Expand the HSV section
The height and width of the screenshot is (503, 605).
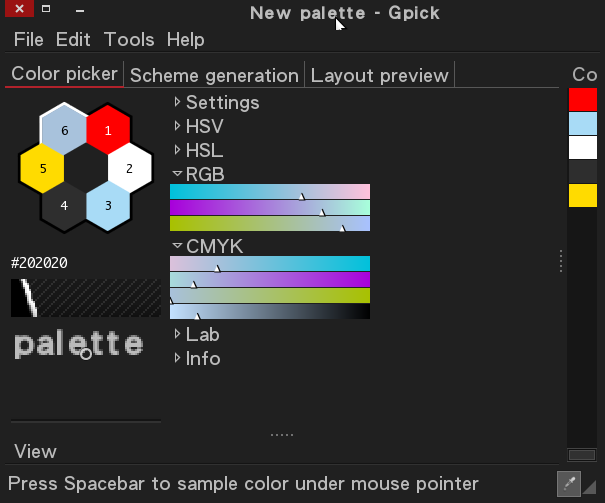(198, 126)
